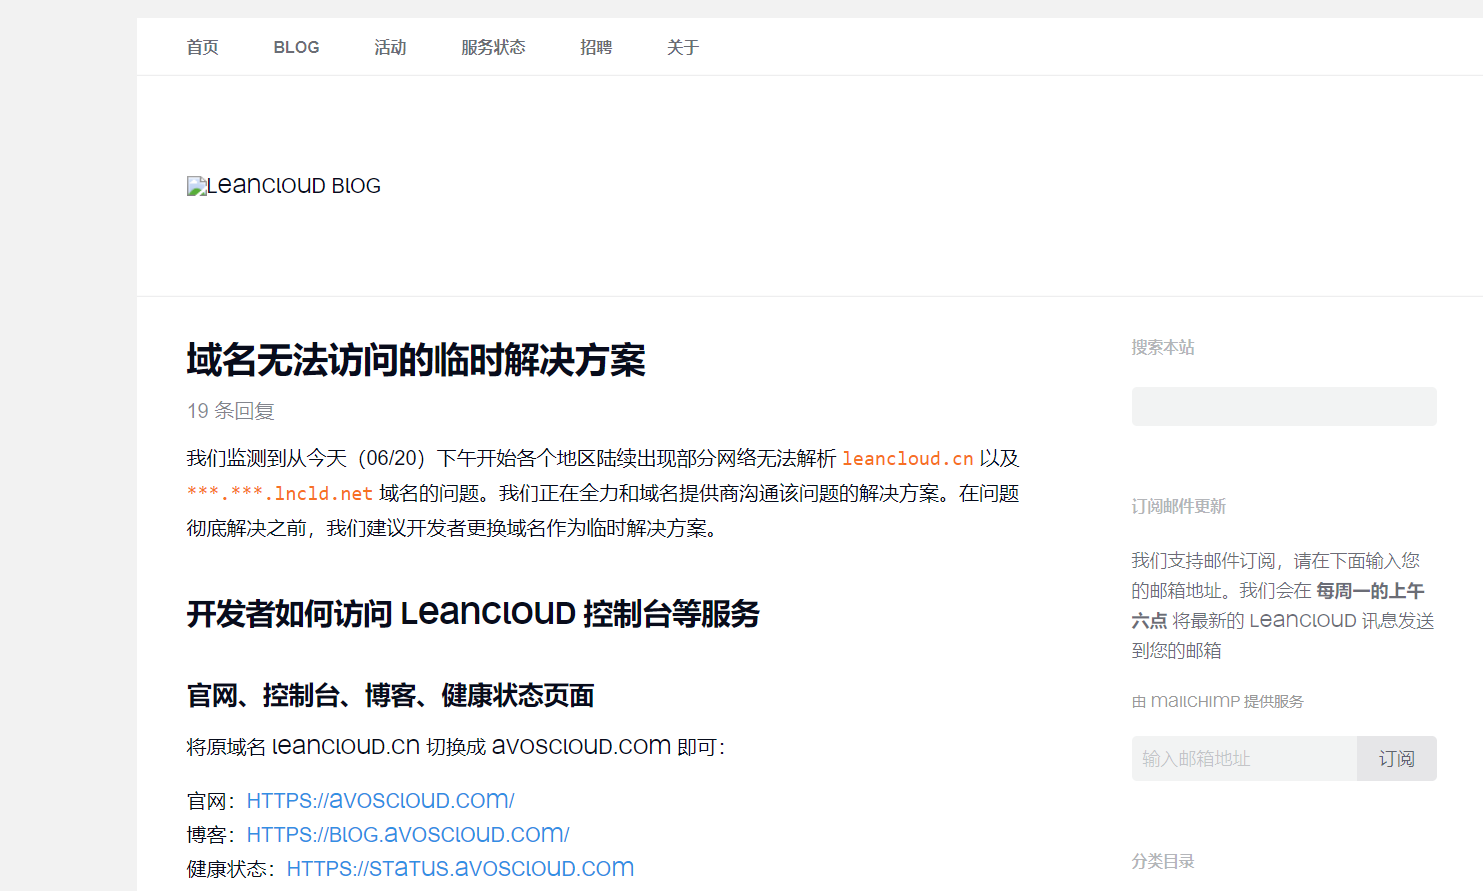Click inside the 搜索本站 search field
Image resolution: width=1483 pixels, height=891 pixels.
pos(1284,407)
